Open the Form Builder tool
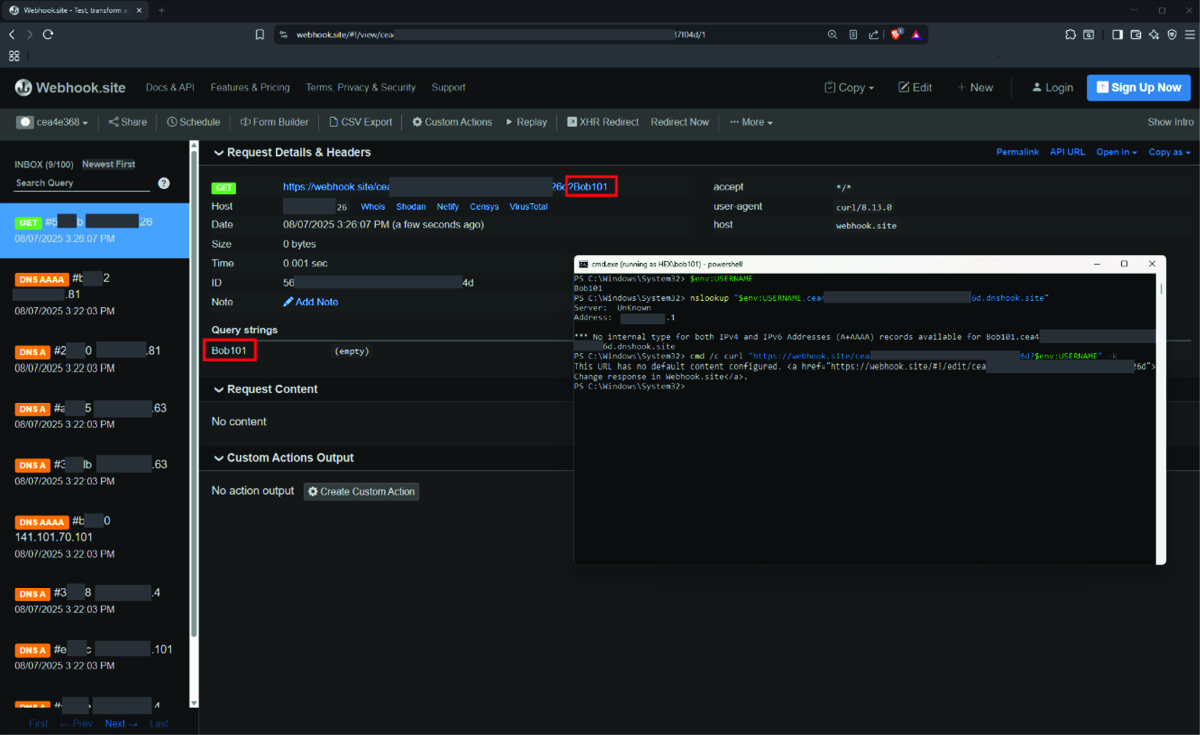This screenshot has width=1200, height=735. point(274,122)
